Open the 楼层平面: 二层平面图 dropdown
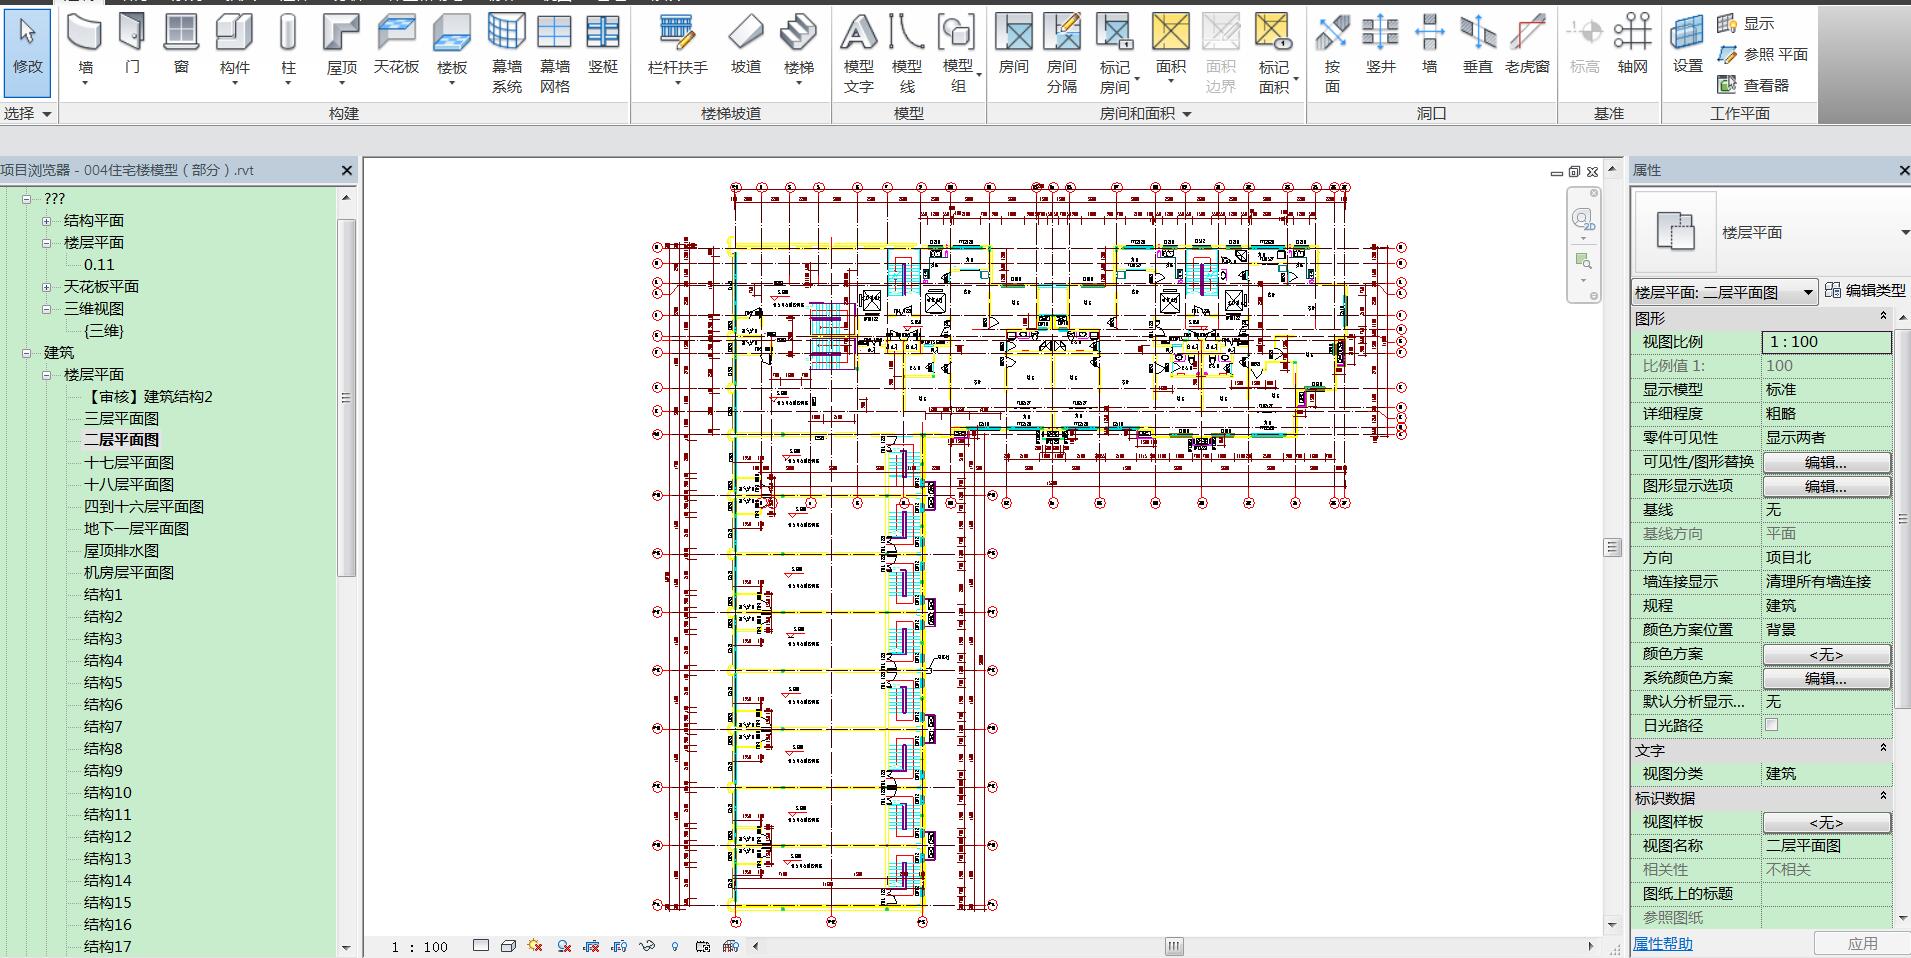 point(1807,292)
